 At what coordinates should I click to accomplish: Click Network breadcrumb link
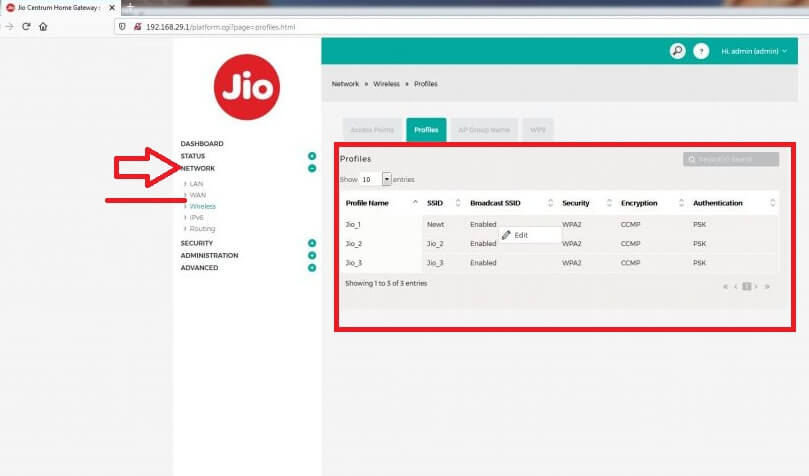[345, 84]
